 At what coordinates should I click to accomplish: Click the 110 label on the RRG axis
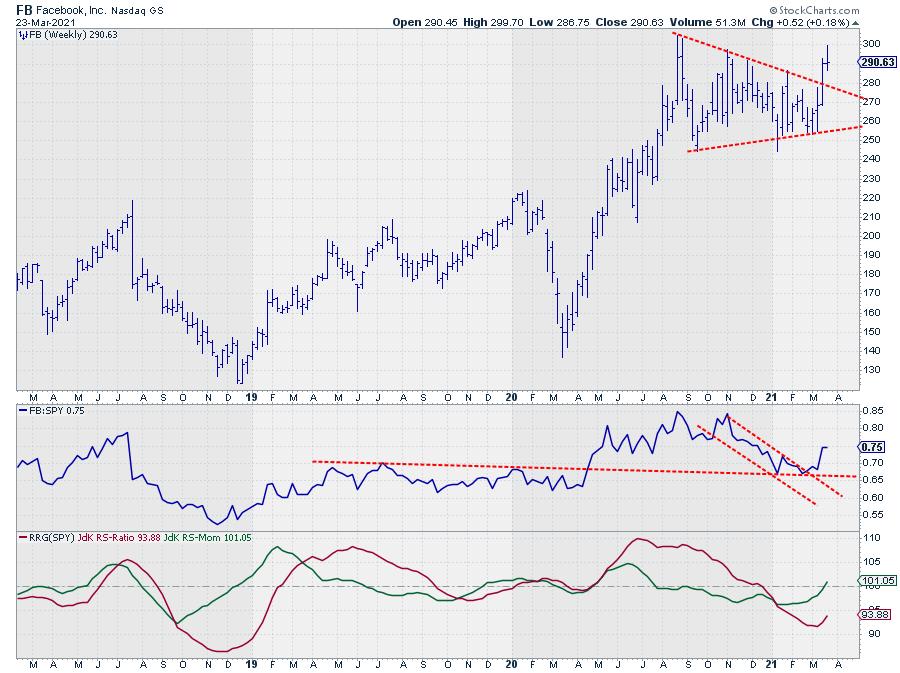click(x=872, y=538)
